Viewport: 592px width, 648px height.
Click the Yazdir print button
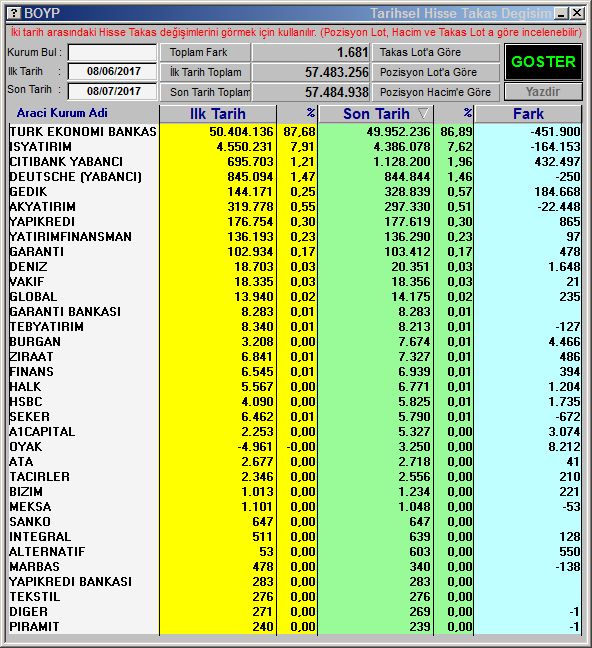click(x=543, y=92)
